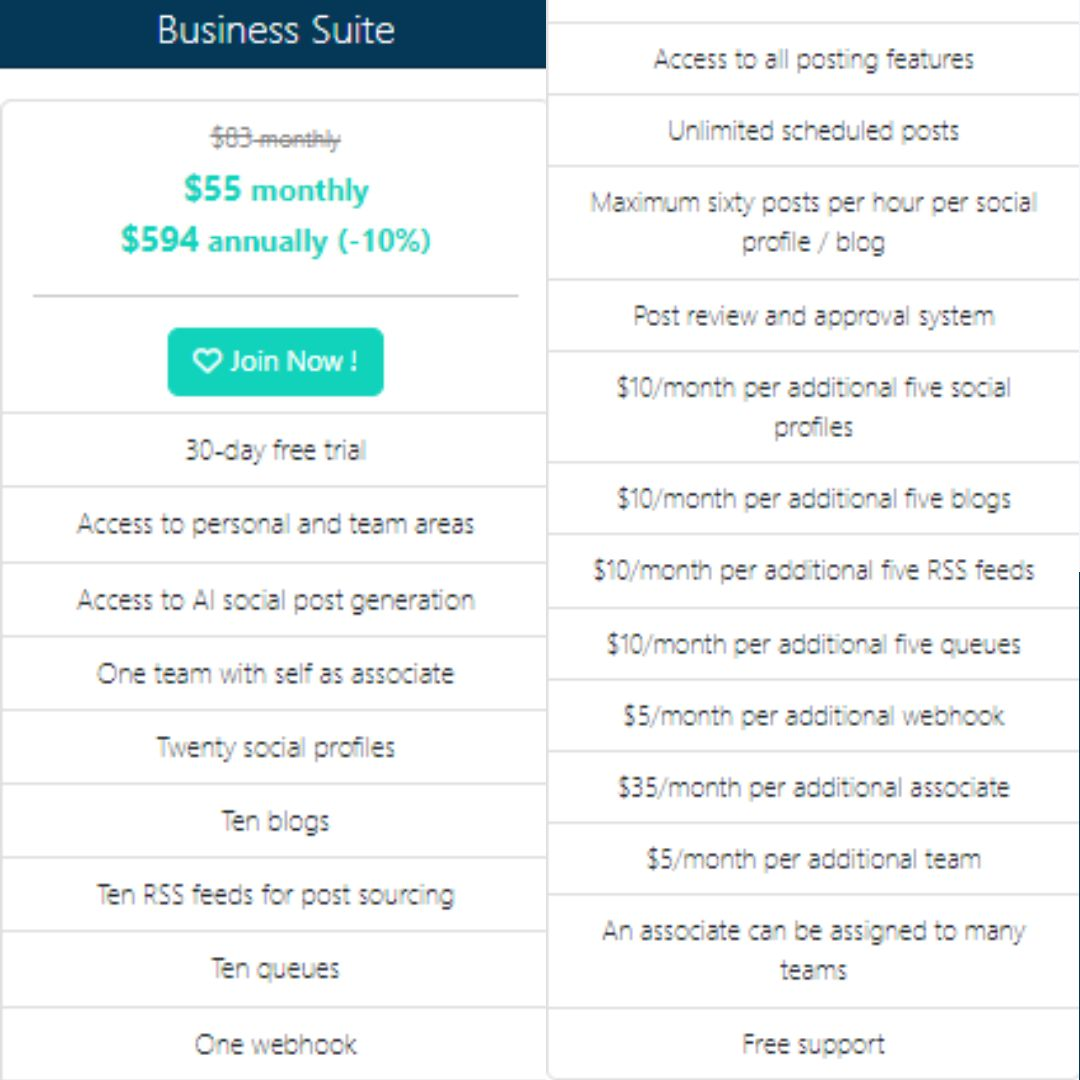Select Access to personal and team areas

click(x=276, y=524)
